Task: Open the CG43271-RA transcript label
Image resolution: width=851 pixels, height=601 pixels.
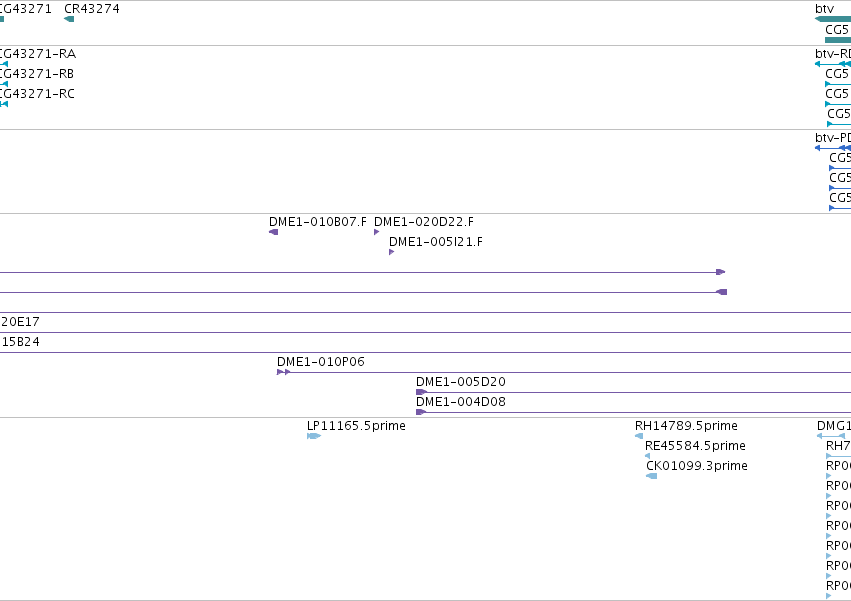Action: tap(37, 54)
